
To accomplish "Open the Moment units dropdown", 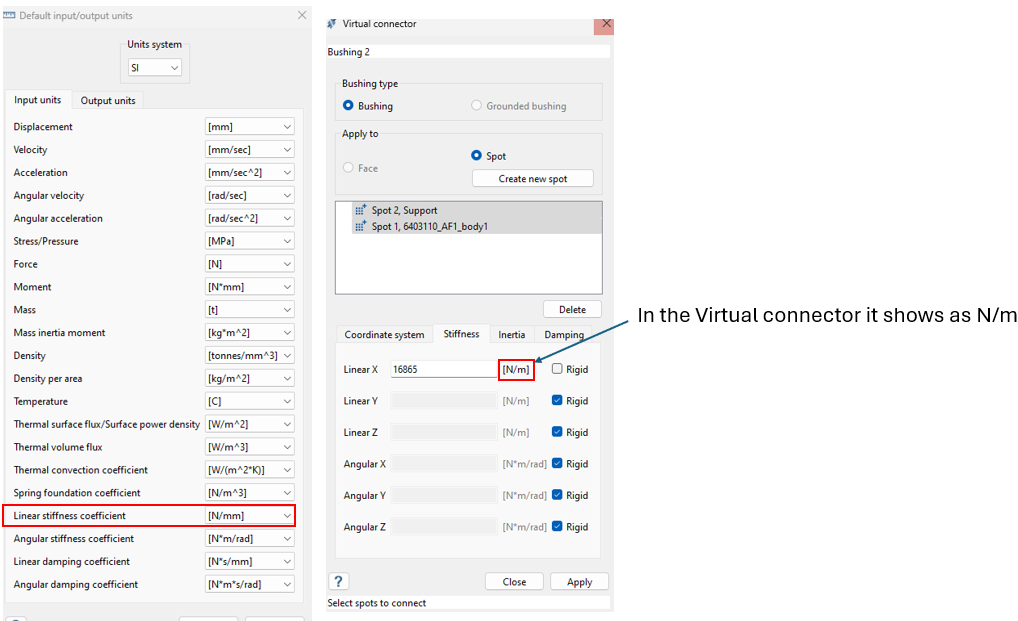I will [250, 287].
